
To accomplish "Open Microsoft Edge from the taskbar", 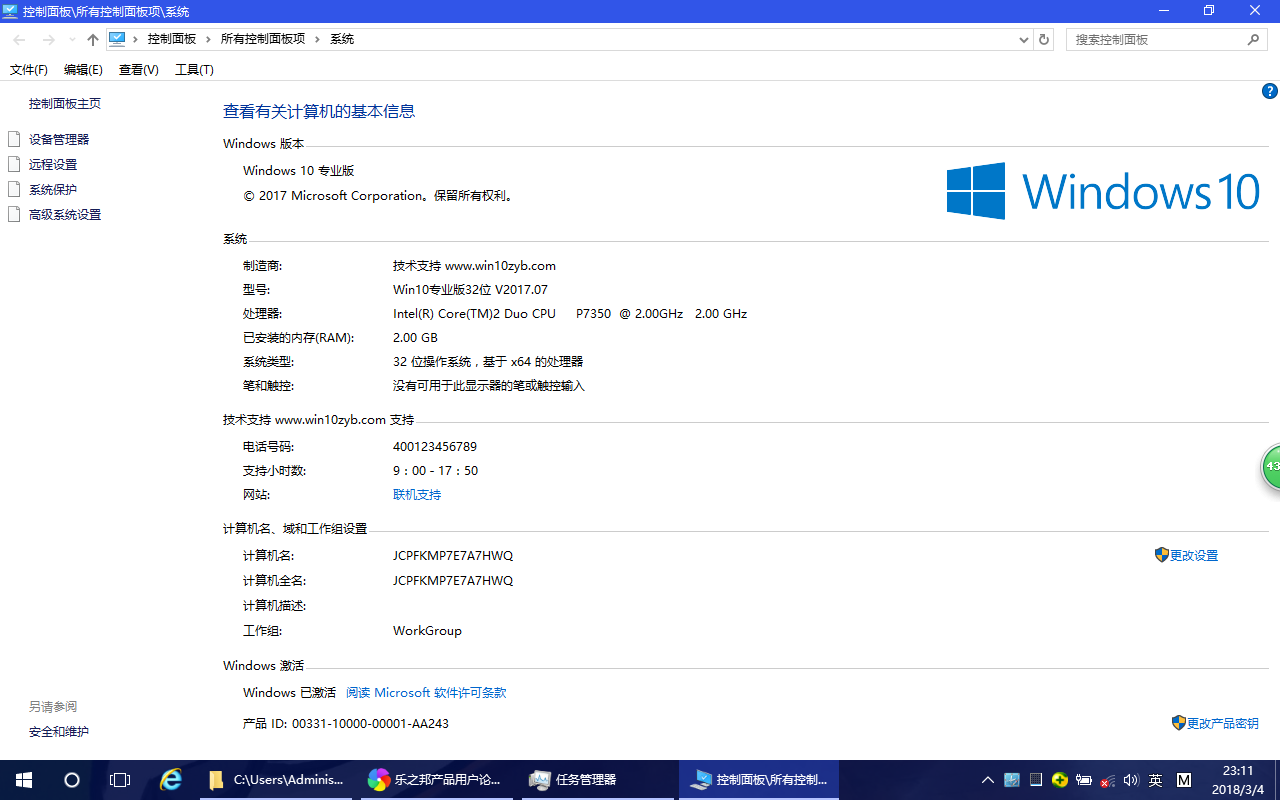I will click(x=170, y=779).
